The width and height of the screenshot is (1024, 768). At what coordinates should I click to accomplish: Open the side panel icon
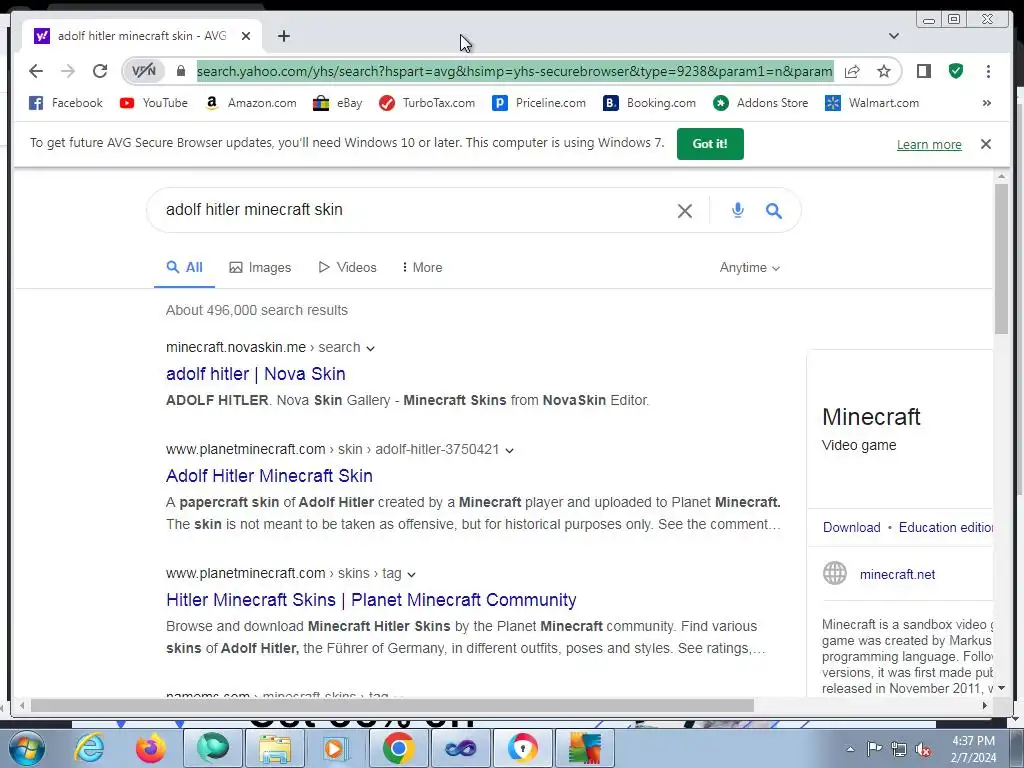pyautogui.click(x=923, y=71)
